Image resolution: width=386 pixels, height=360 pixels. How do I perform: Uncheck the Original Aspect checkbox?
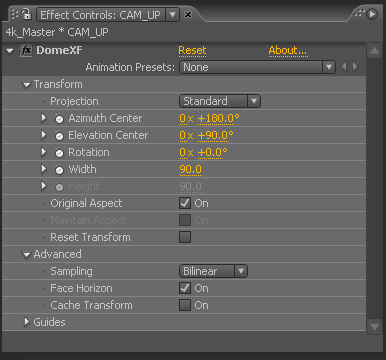[x=185, y=203]
